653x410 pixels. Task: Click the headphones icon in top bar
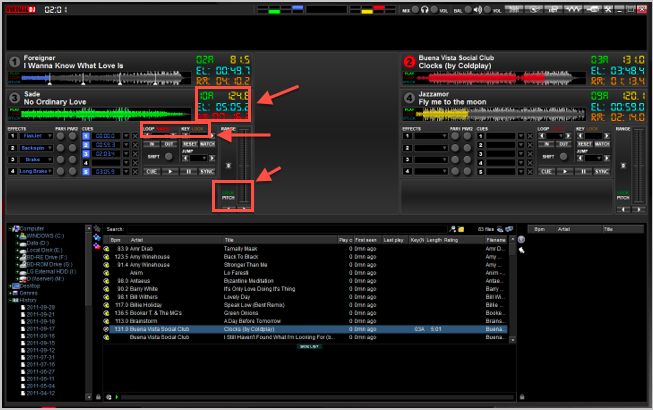(424, 10)
